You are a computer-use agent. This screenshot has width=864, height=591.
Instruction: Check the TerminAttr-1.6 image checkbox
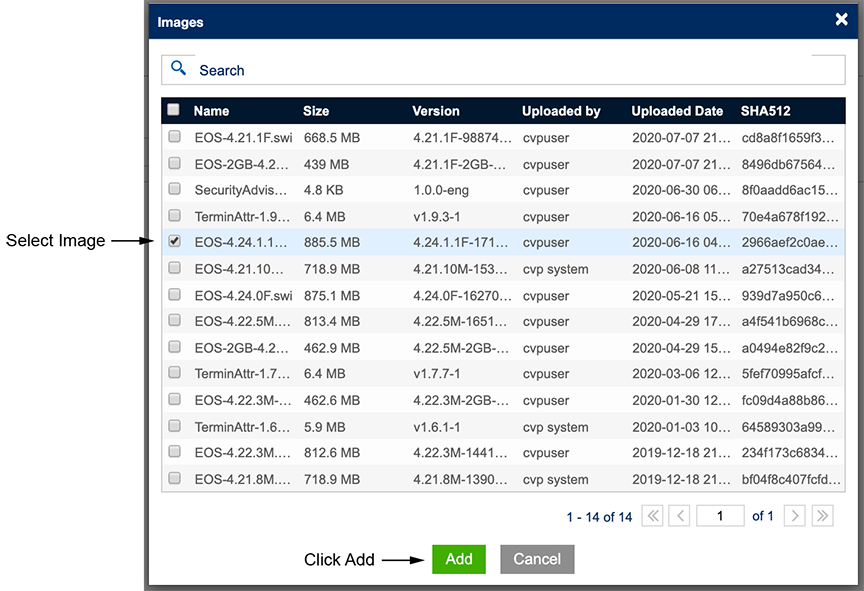coord(175,426)
